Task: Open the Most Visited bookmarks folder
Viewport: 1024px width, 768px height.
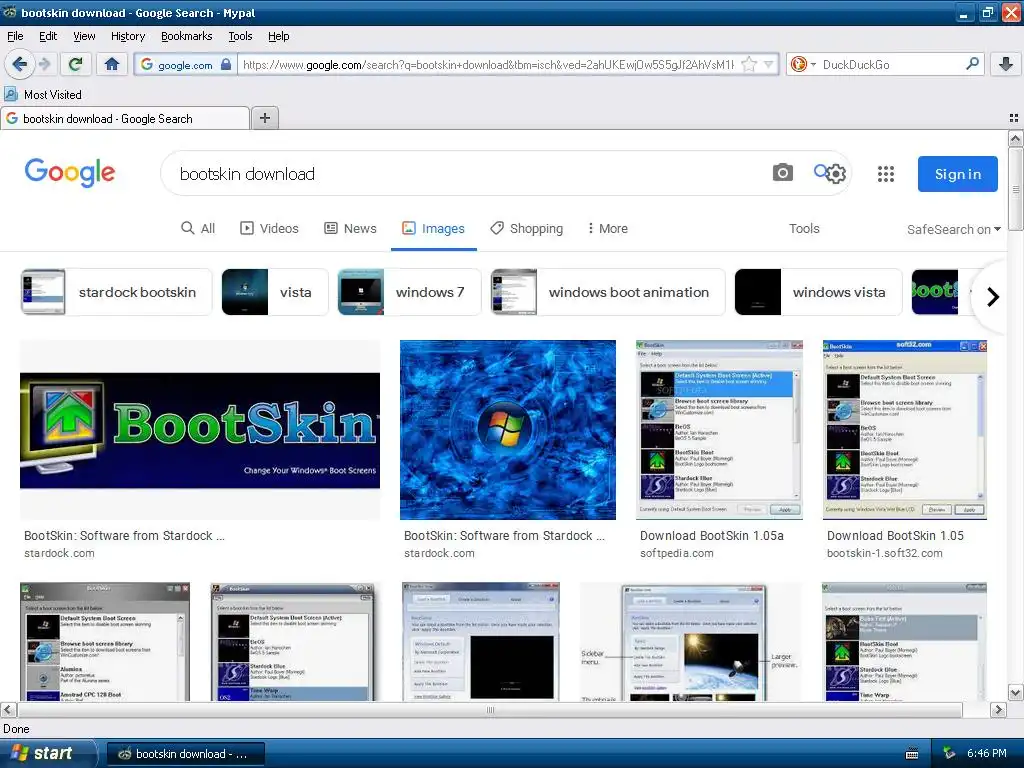Action: [x=43, y=95]
